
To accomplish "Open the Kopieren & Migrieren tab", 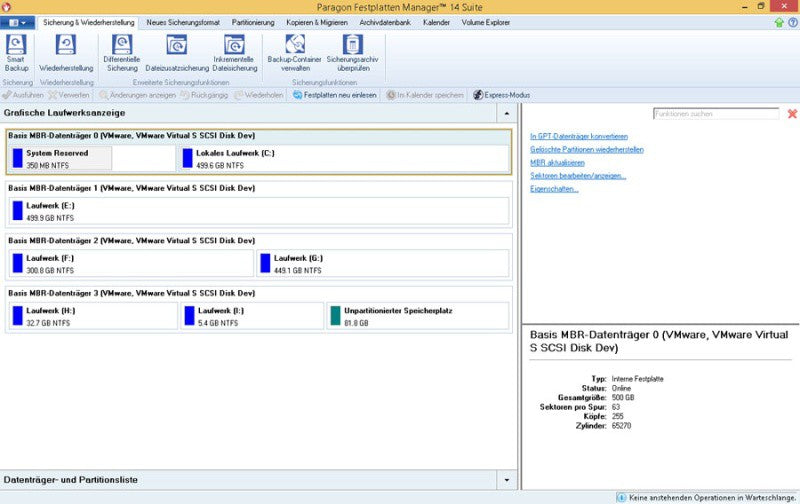I will pyautogui.click(x=317, y=22).
